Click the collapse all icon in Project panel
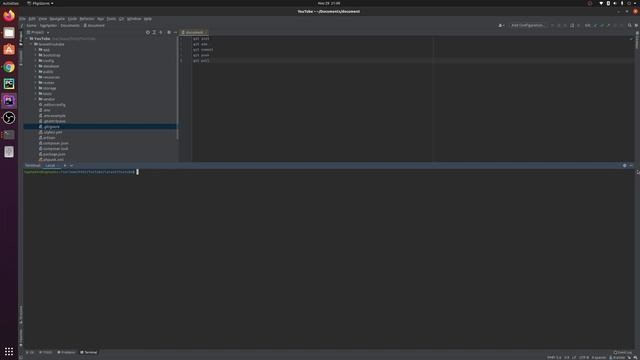This screenshot has width=640, height=360. [161, 32]
